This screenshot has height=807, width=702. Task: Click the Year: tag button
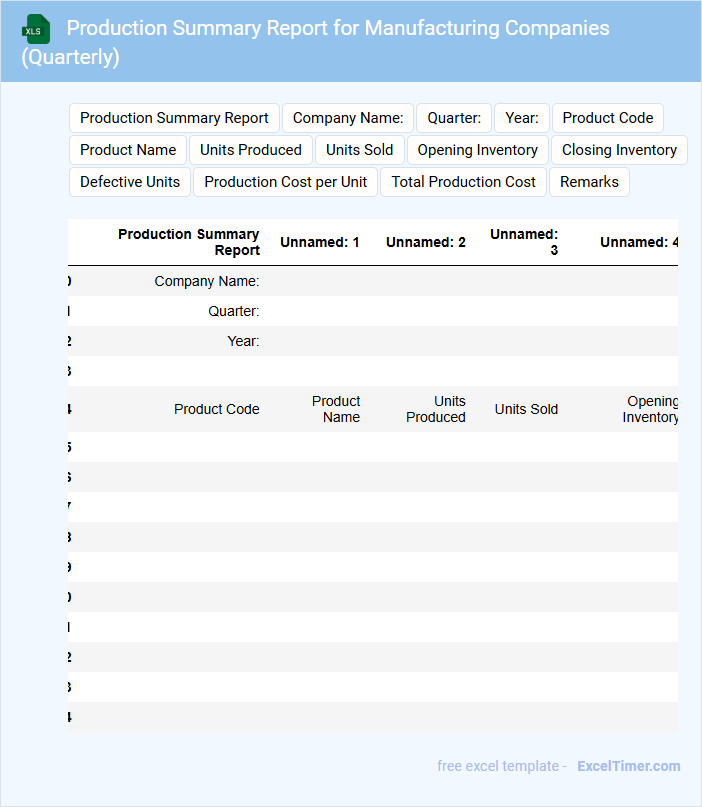coord(522,118)
